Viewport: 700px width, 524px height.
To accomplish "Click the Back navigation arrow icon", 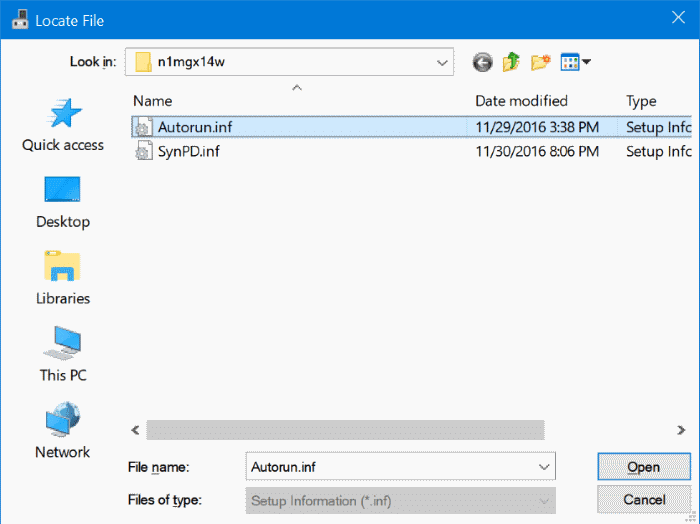I will pos(483,62).
